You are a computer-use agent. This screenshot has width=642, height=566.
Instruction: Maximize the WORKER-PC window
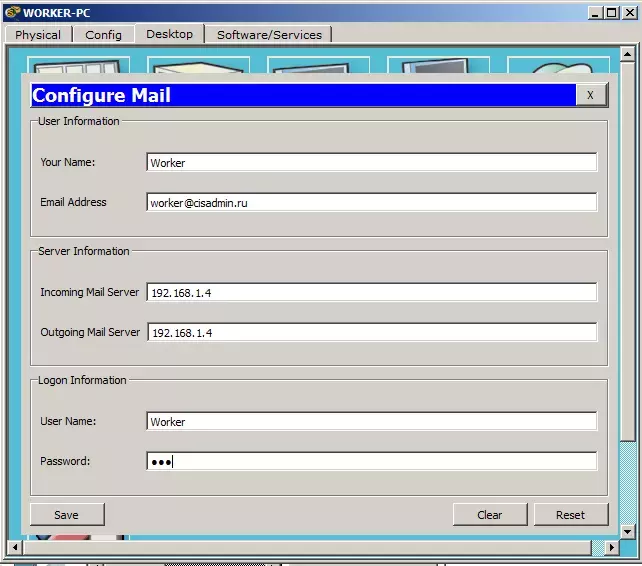click(x=612, y=13)
